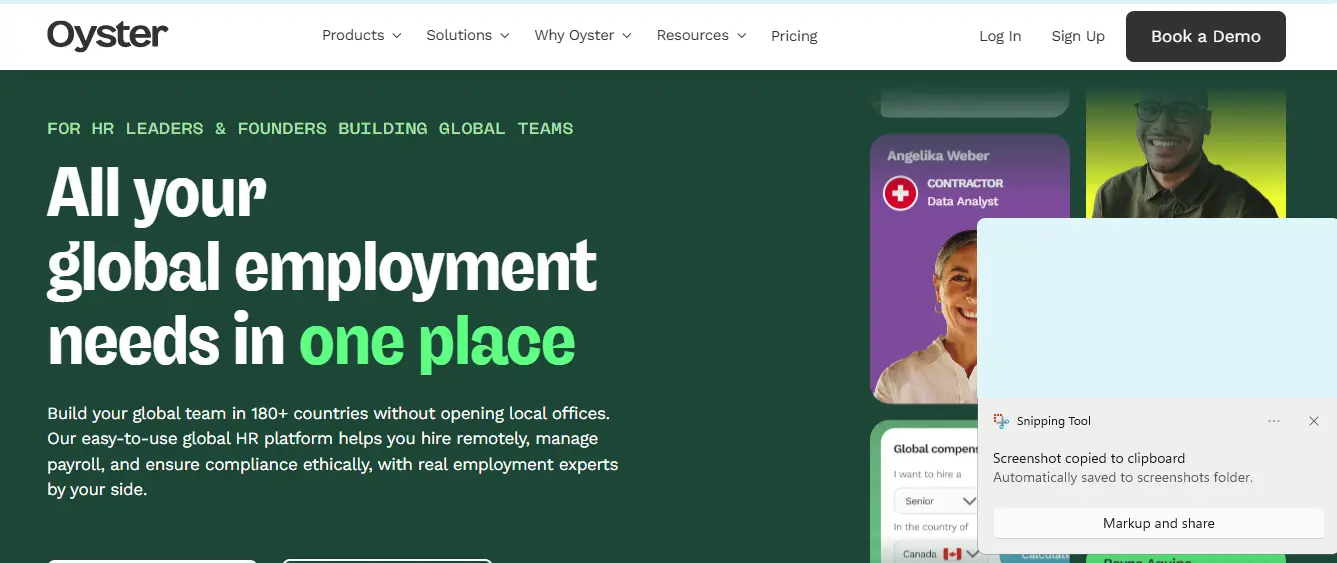Click the Markup and share button
Screen dimensions: 1337x563
pos(1158,523)
